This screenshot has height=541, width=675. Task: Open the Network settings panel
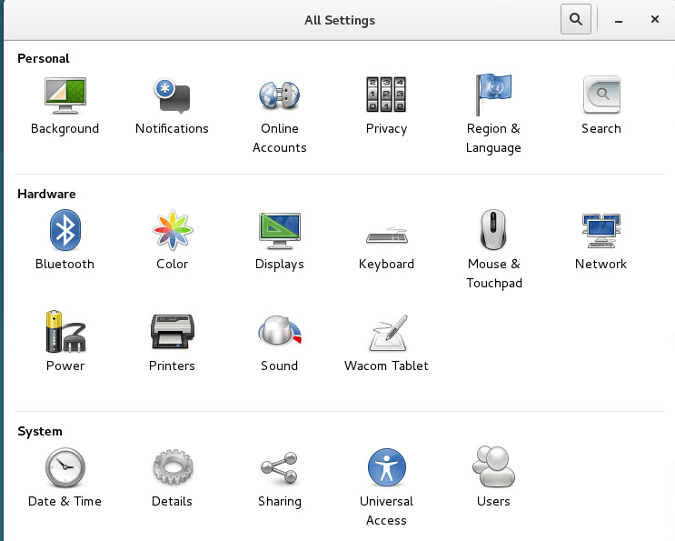tap(601, 232)
